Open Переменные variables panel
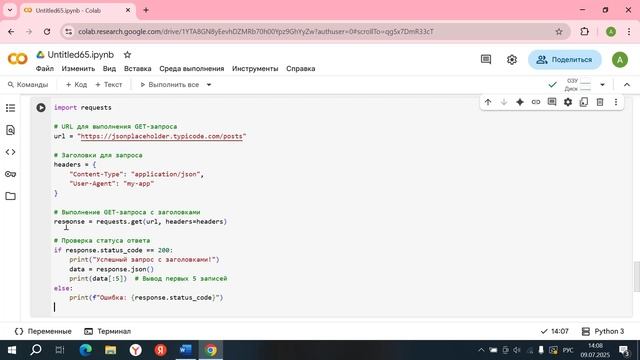The image size is (640, 360). 43,331
